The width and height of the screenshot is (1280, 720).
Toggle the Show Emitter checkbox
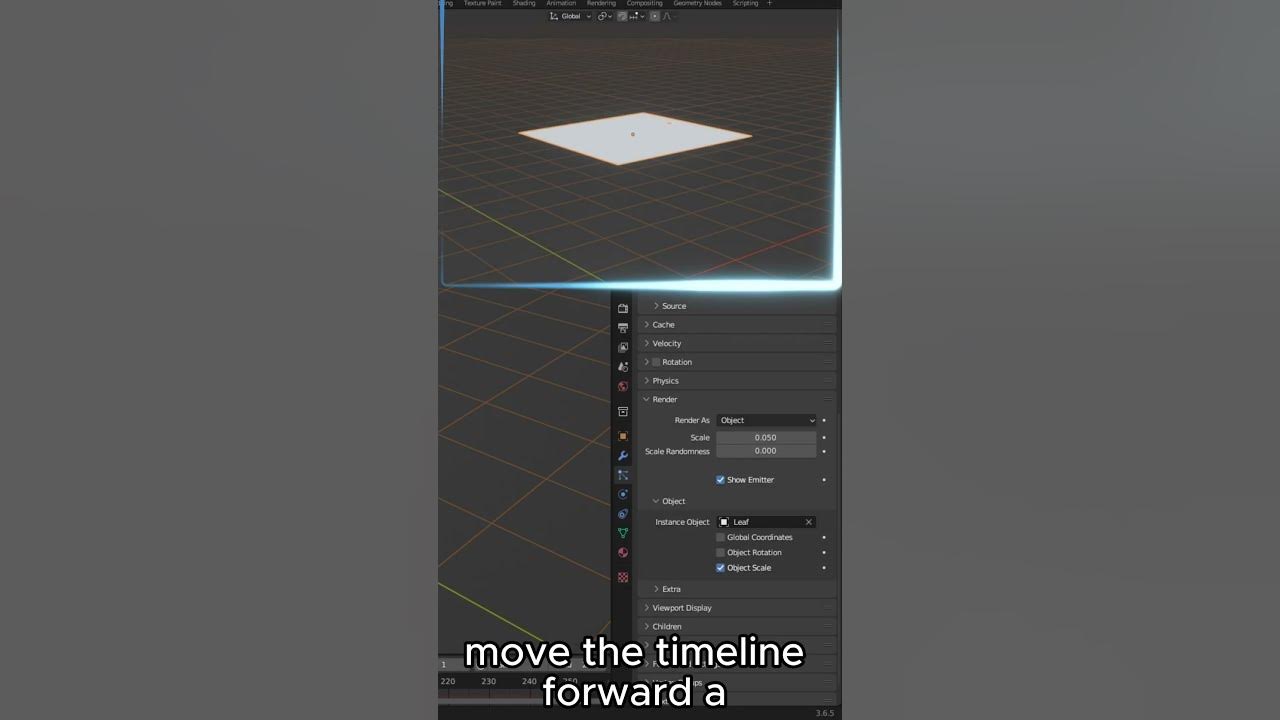720,480
